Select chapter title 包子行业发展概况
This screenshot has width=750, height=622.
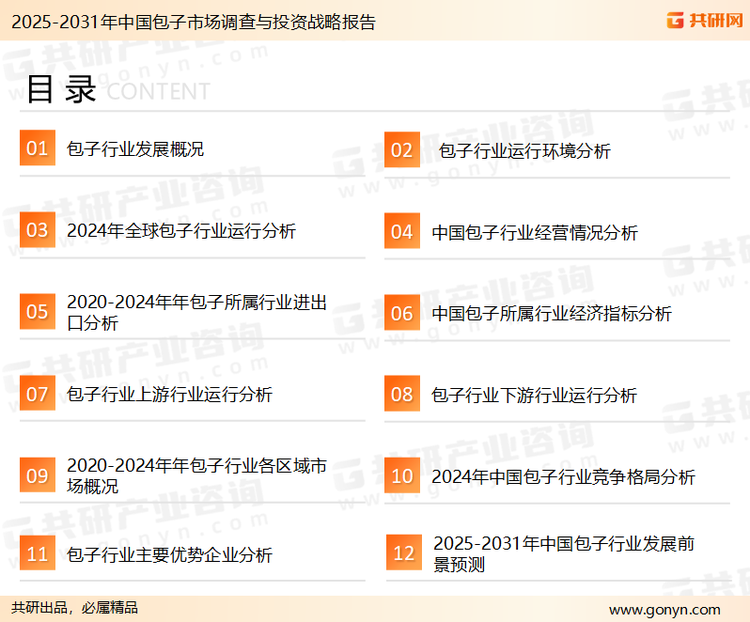tap(135, 149)
